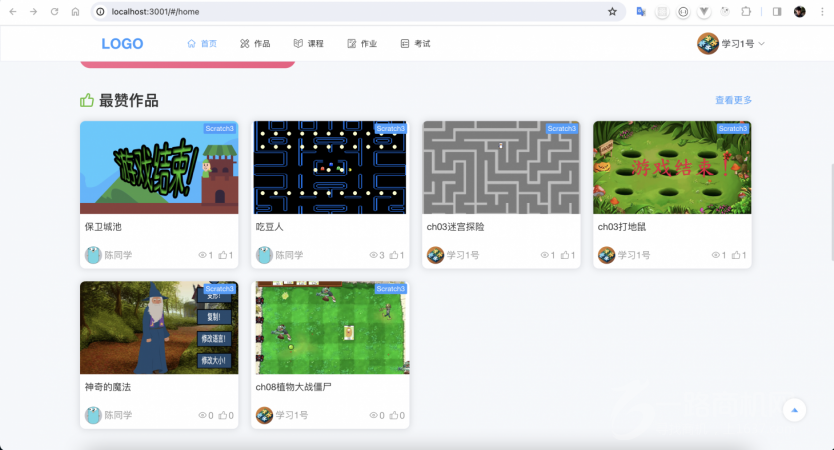
Task: Click the browser home icon
Action: (x=75, y=12)
